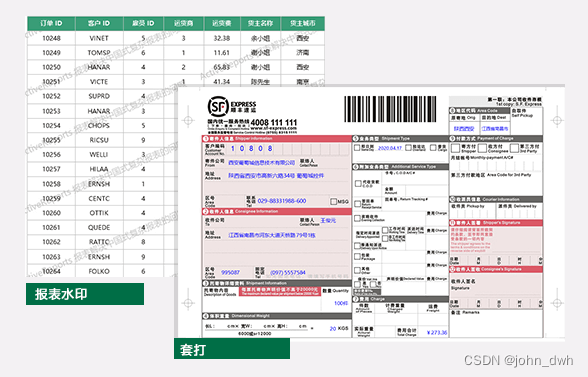Click the 订单 ID column header
588x377 pixels.
pyautogui.click(x=51, y=23)
